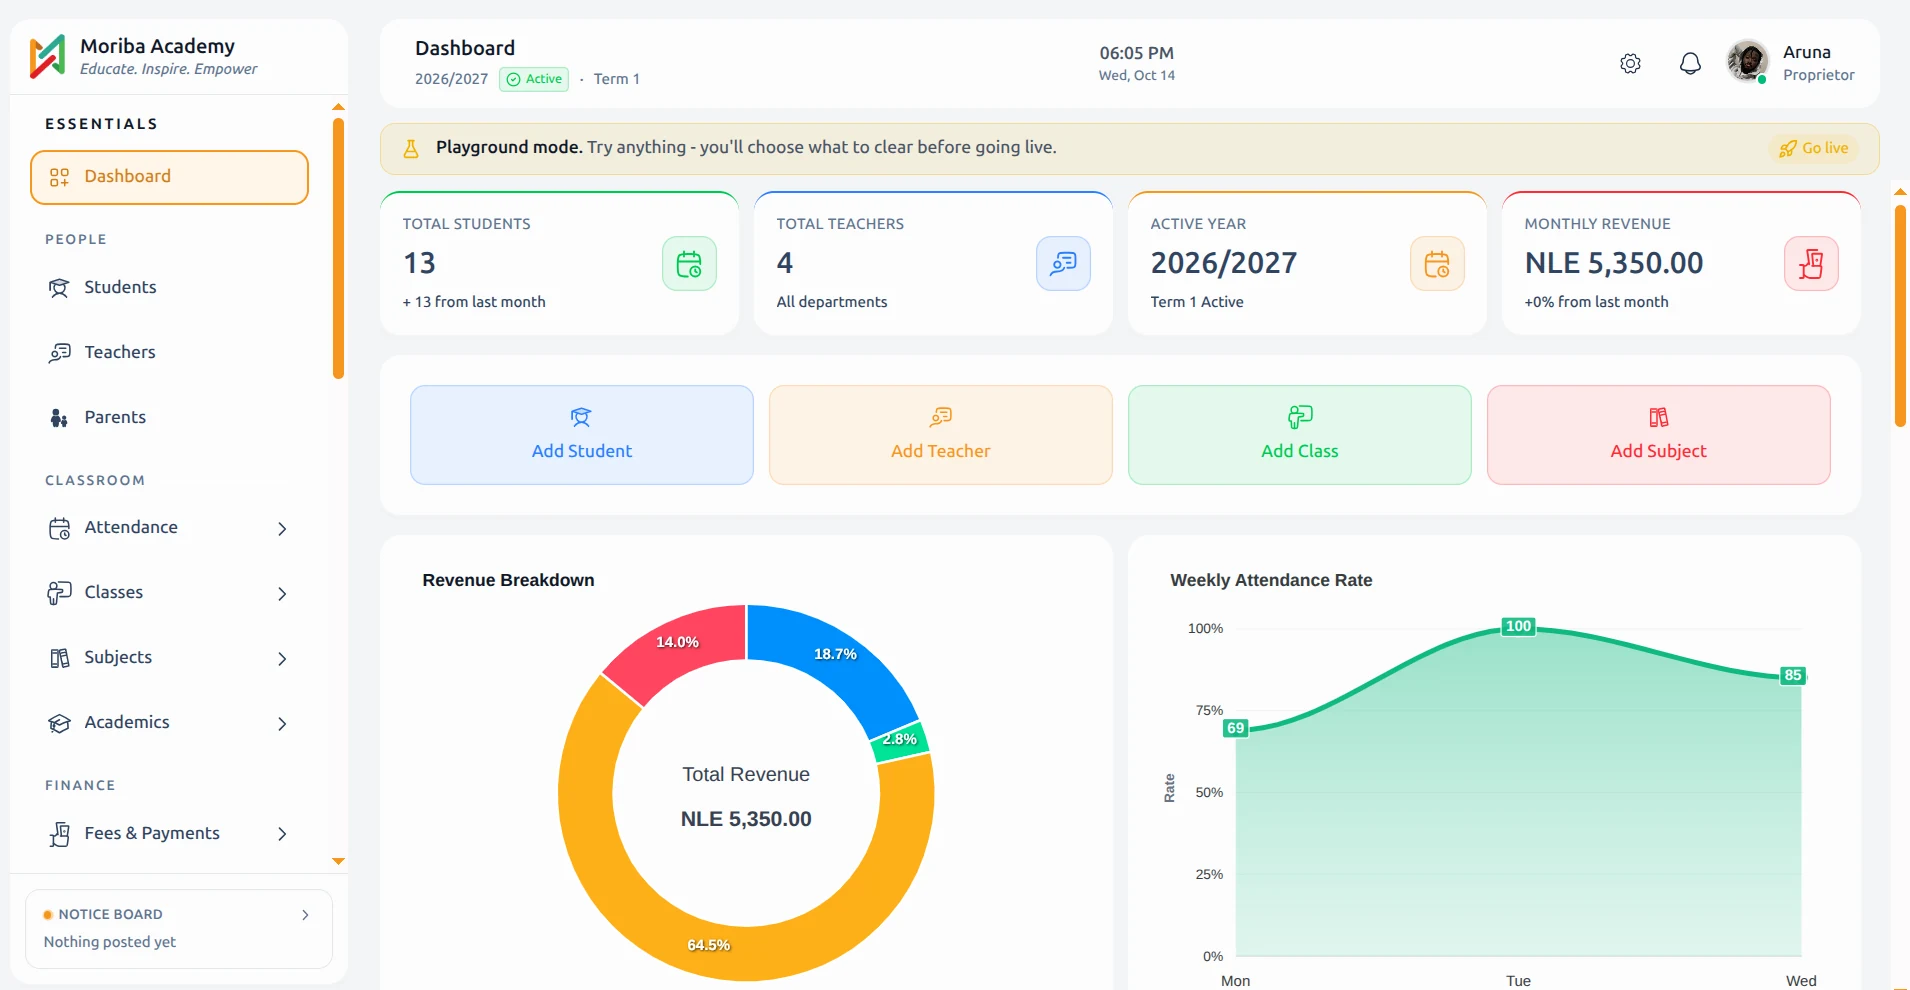This screenshot has width=1910, height=990.
Task: Open the settings gear icon
Action: pos(1630,64)
